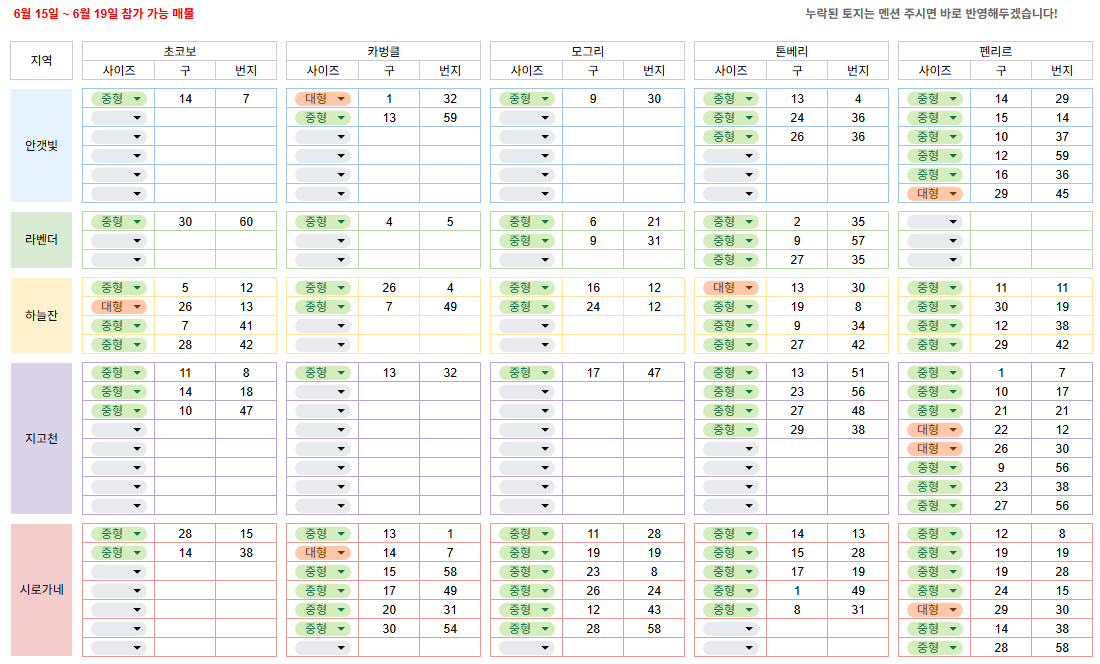Open 대형 dropdown in 펜리르 안갯빛 plot 45 row
Image resolution: width=1100 pixels, height=664 pixels.
[934, 194]
